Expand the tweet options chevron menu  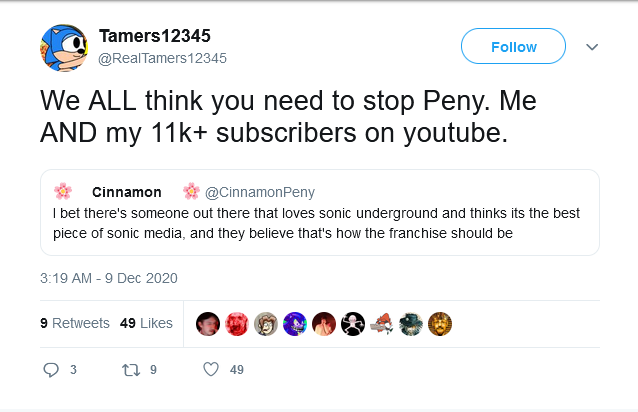pyautogui.click(x=592, y=47)
